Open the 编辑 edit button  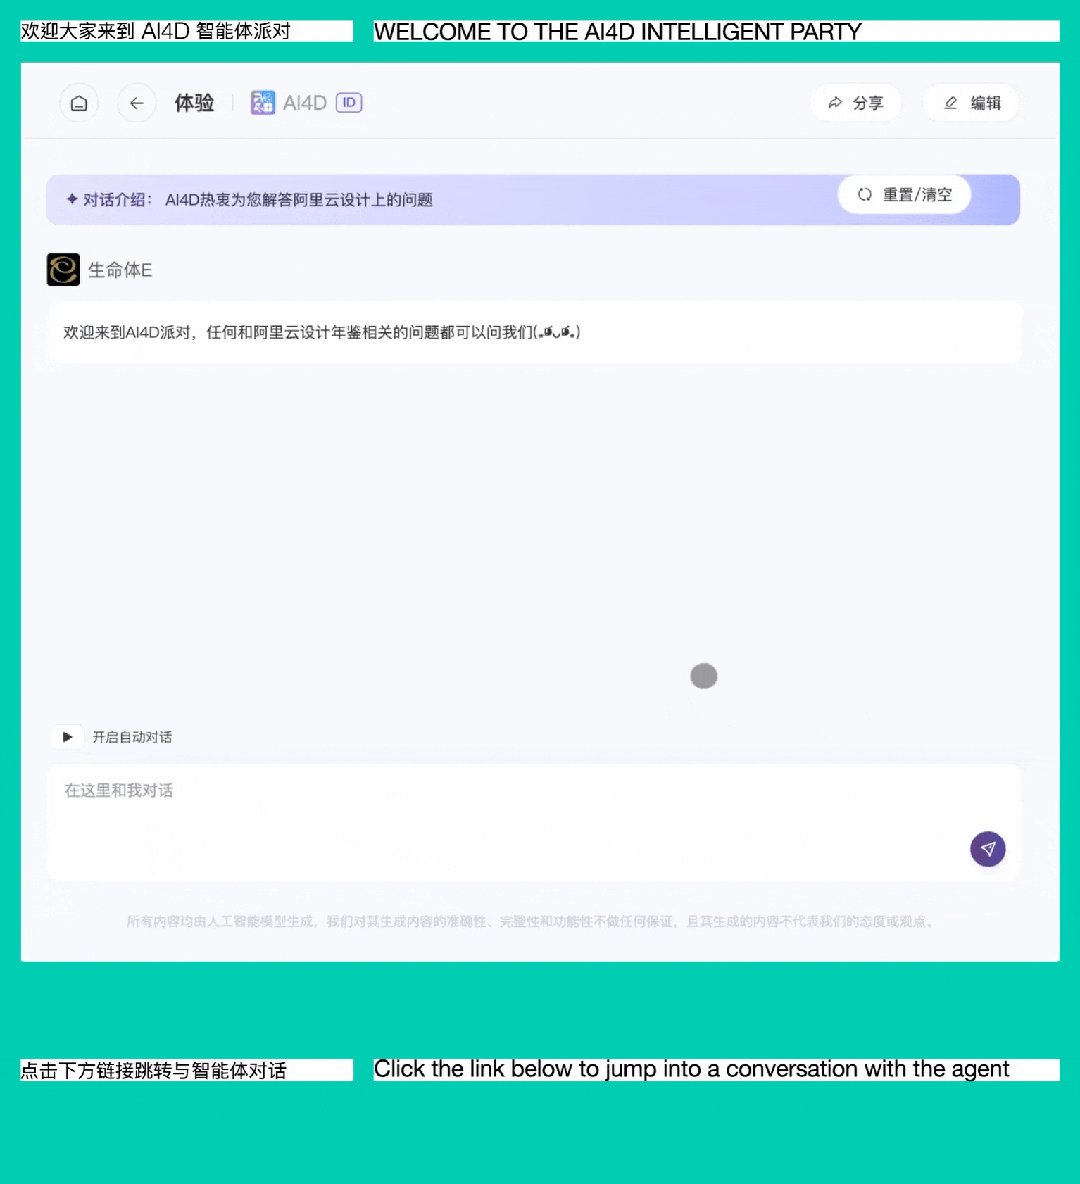pos(971,103)
